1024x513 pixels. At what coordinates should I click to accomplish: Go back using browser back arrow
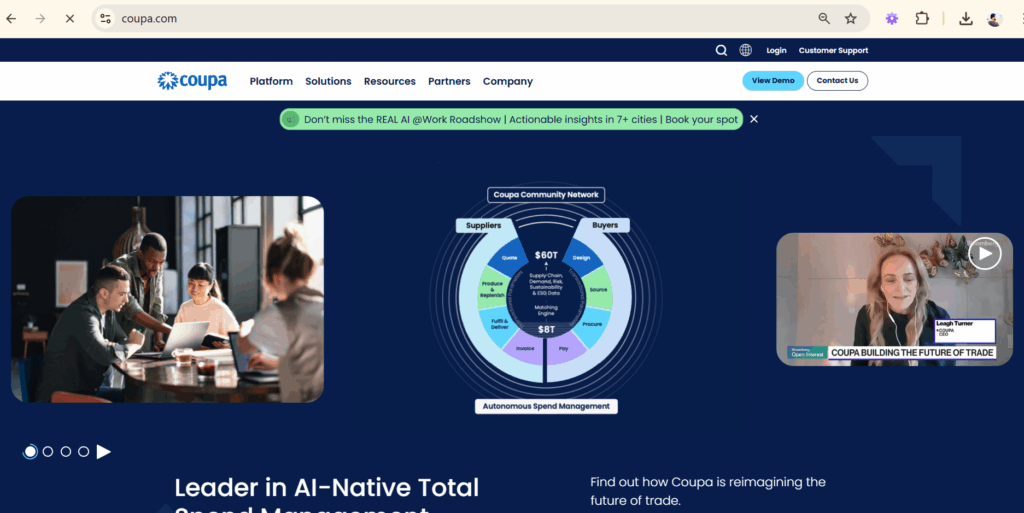(11, 19)
